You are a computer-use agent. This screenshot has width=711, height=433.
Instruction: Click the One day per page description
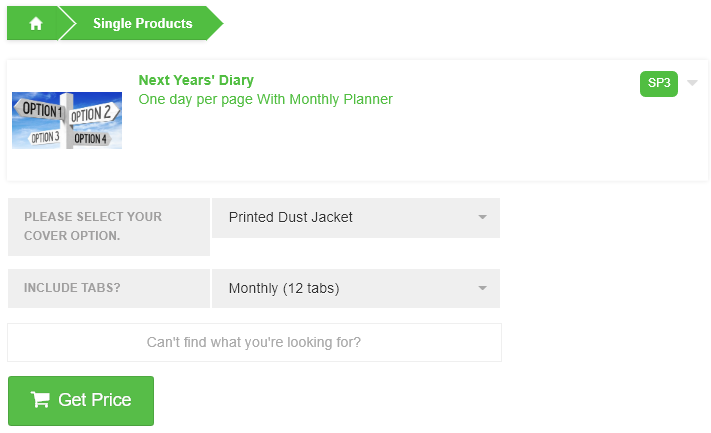tap(265, 99)
